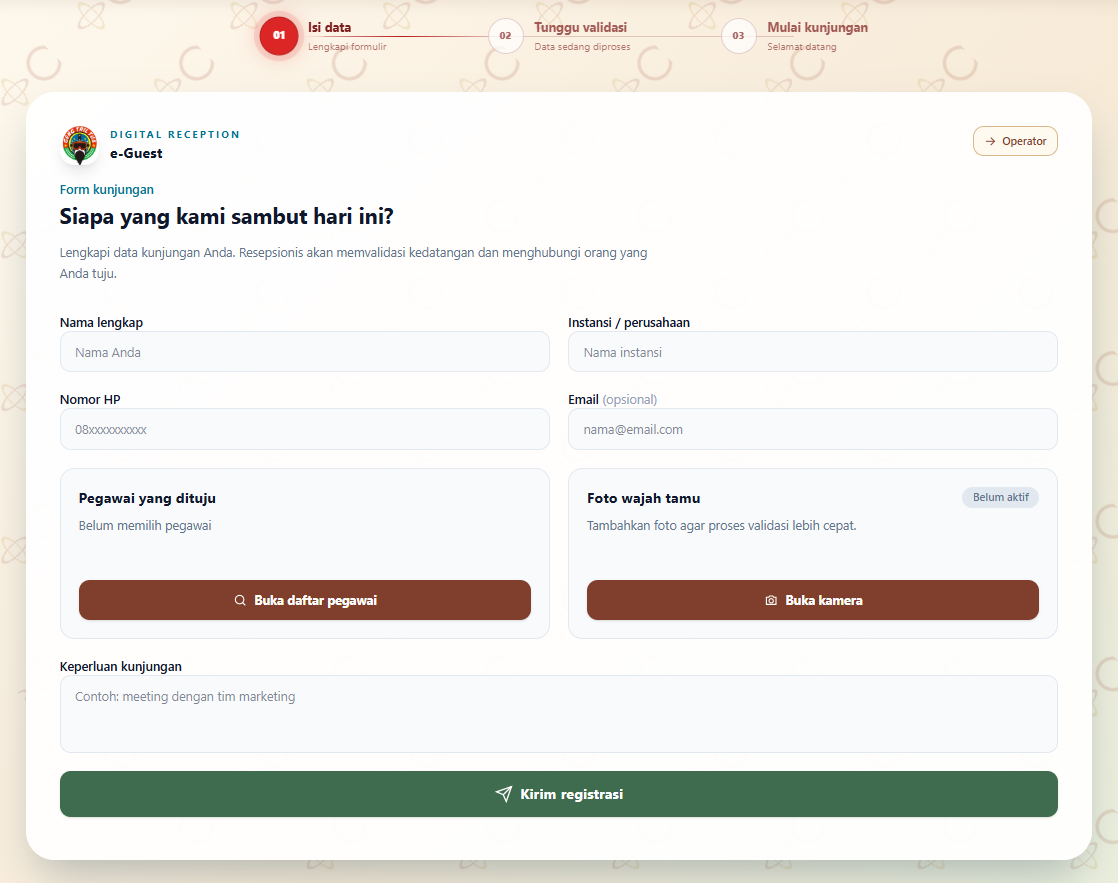Focus the Nomor HP input field
Screen dimensions: 1118x883
click(305, 429)
